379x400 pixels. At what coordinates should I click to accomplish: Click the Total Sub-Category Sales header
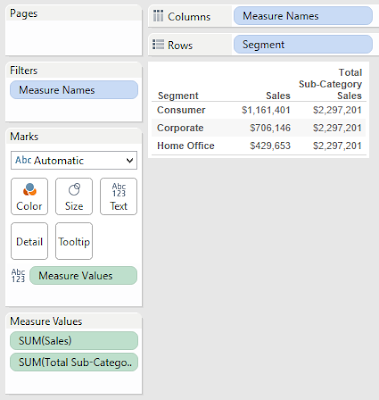[x=330, y=84]
